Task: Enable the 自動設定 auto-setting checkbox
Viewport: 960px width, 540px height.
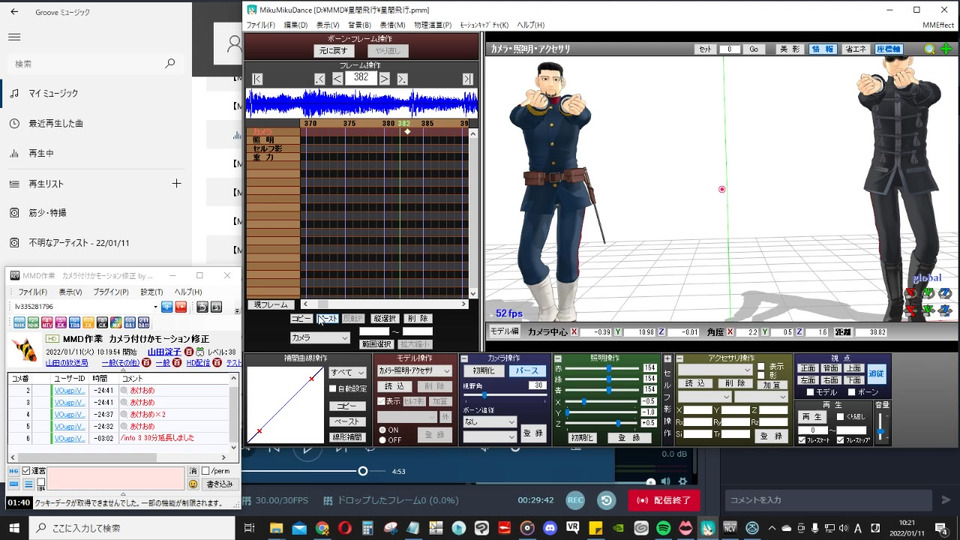Action: coord(333,389)
